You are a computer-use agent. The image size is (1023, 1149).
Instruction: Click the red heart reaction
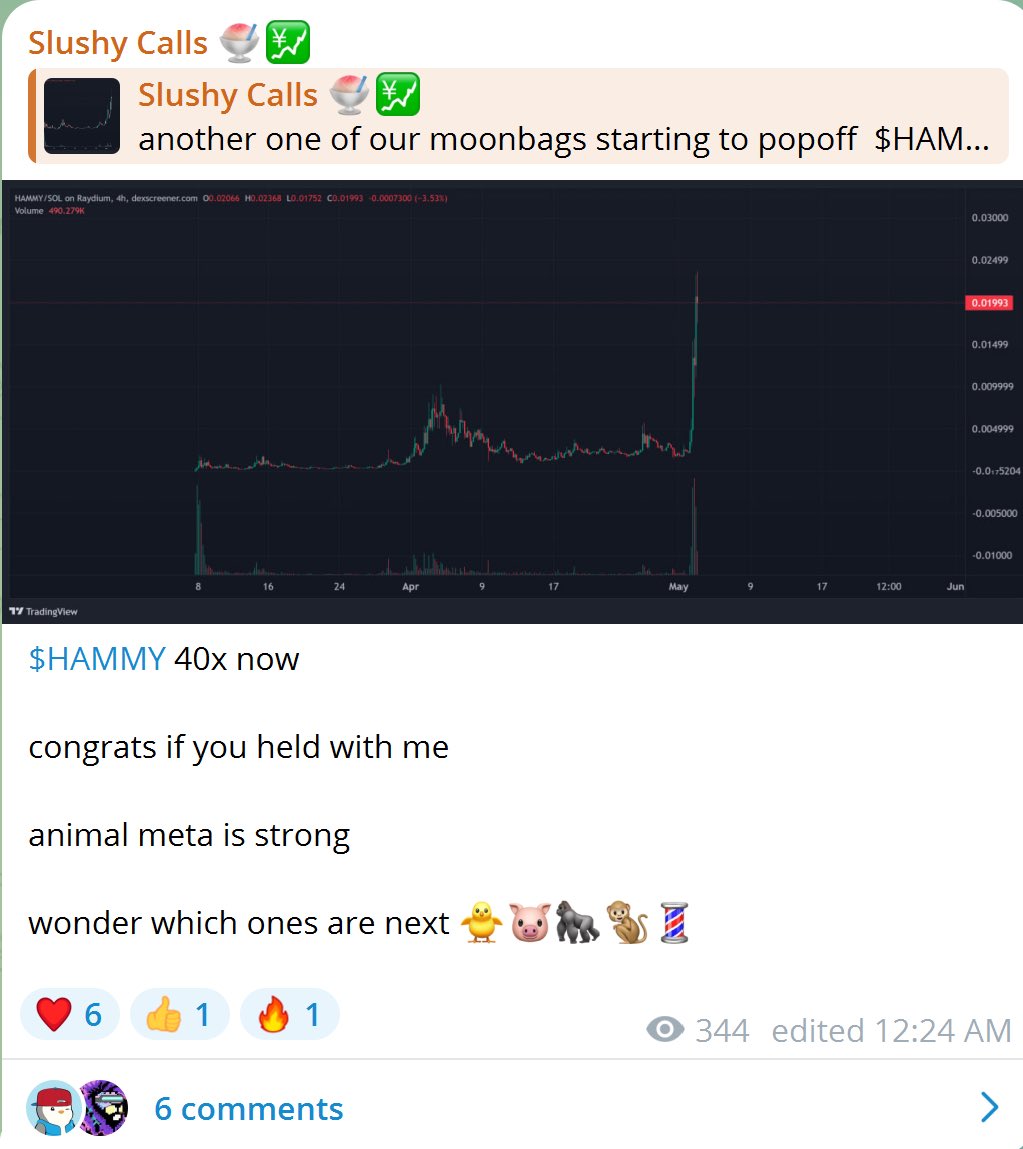70,1015
